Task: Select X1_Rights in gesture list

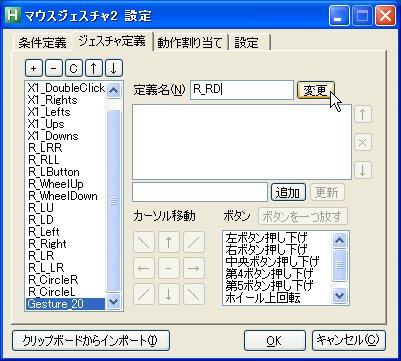Action: pyautogui.click(x=66, y=100)
